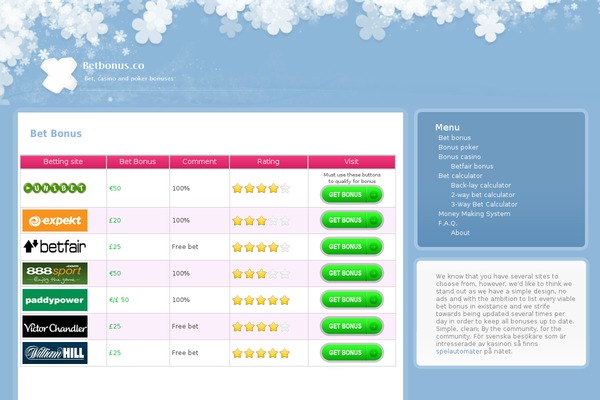Get the bonus for Betfair

[352, 247]
